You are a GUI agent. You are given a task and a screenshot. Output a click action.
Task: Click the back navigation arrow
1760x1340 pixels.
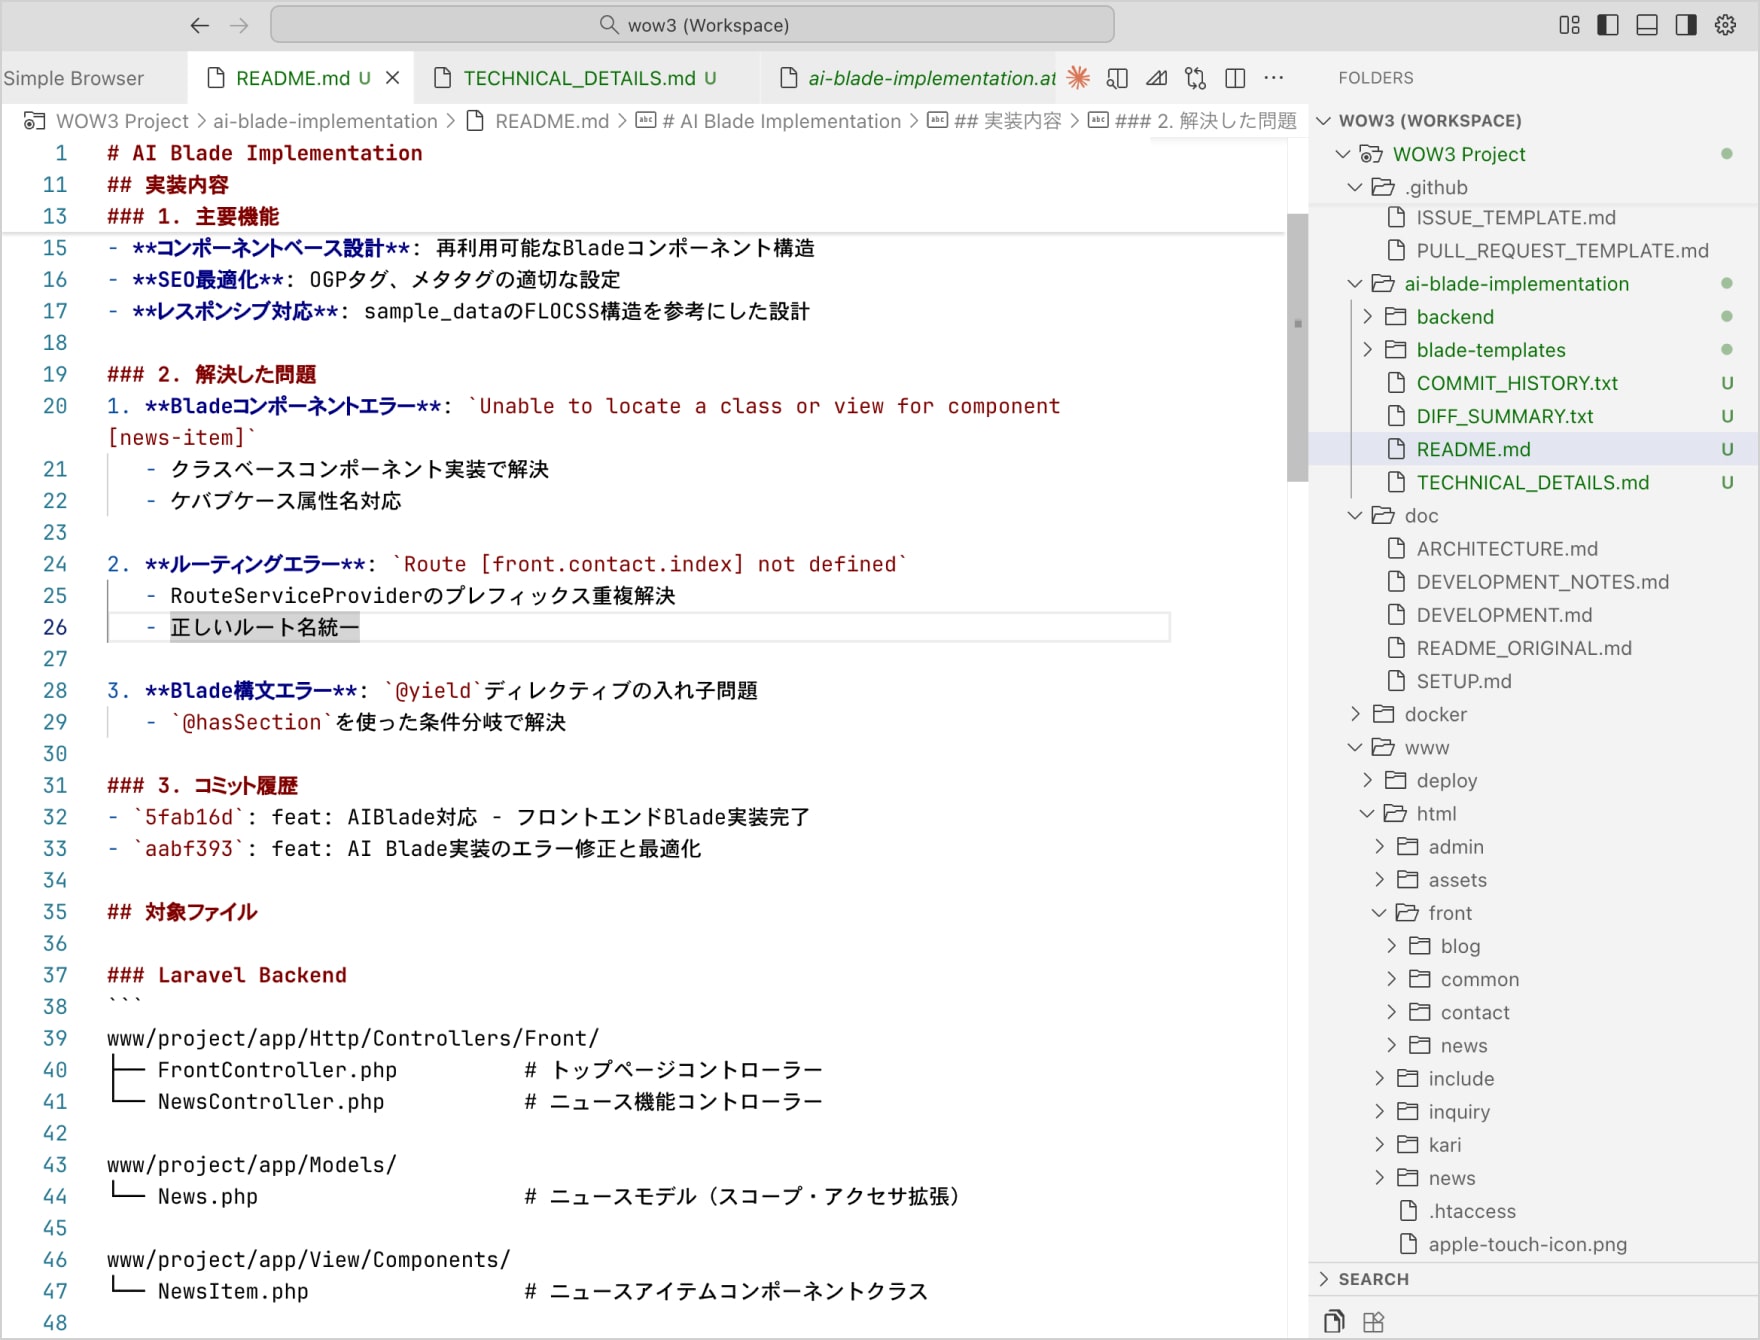[200, 25]
